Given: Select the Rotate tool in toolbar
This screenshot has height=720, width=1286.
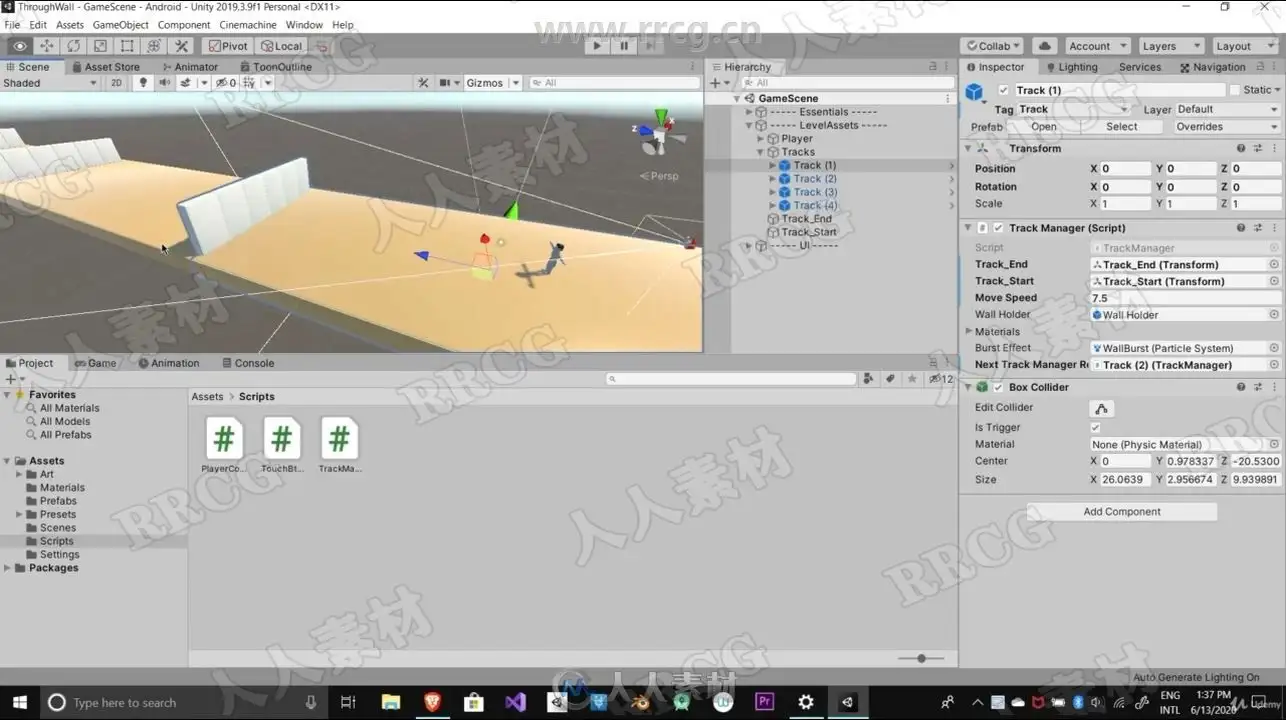Looking at the screenshot, I should tap(73, 46).
